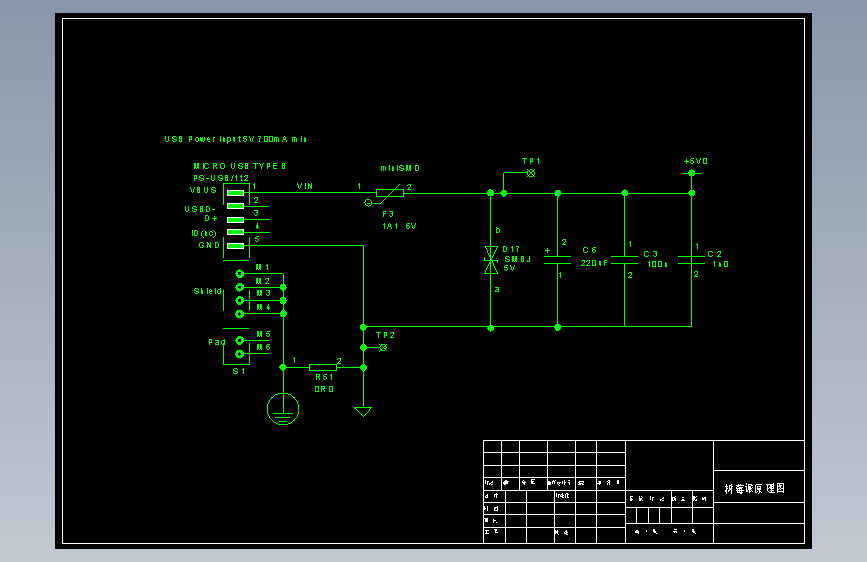Click the Pad label text
Screen dimensions: 867x562
pyautogui.click(x=217, y=342)
